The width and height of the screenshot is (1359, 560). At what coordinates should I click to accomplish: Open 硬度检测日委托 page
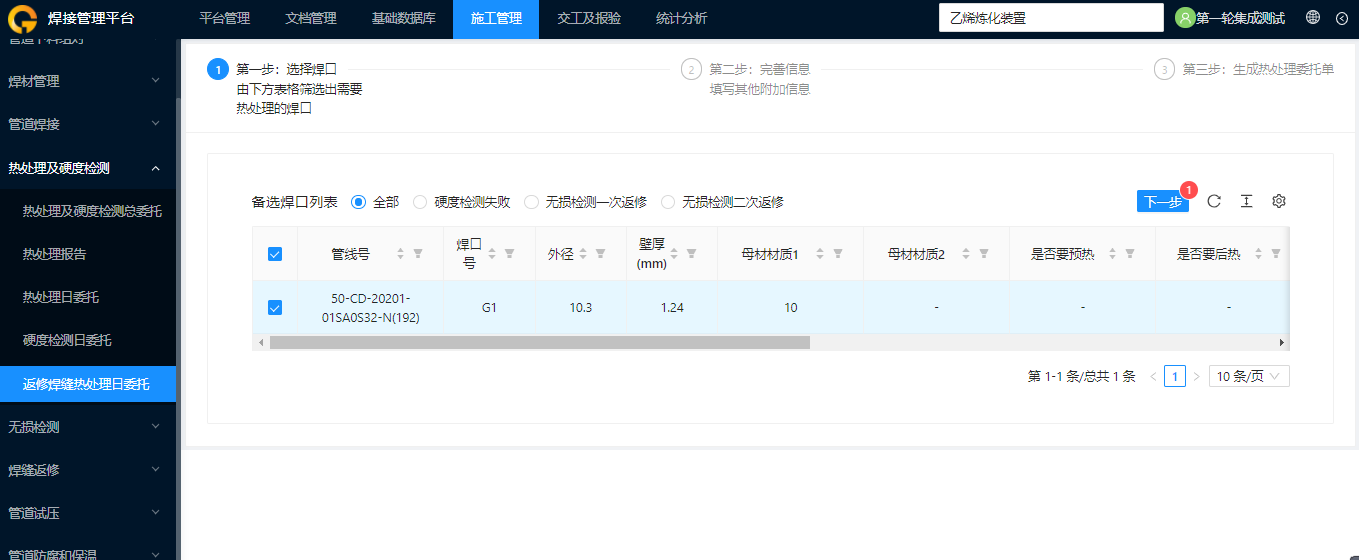tap(88, 340)
